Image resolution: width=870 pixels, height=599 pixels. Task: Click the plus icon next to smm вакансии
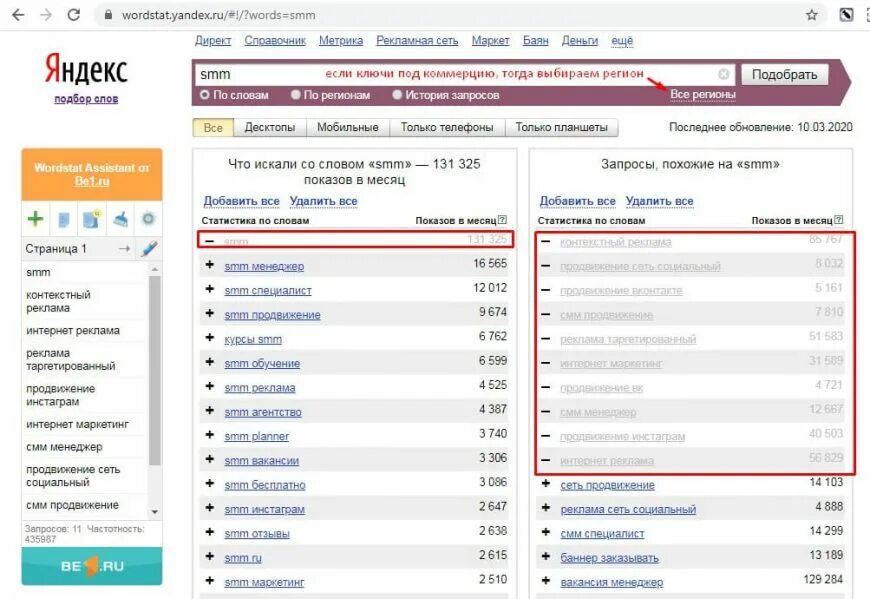pyautogui.click(x=210, y=460)
